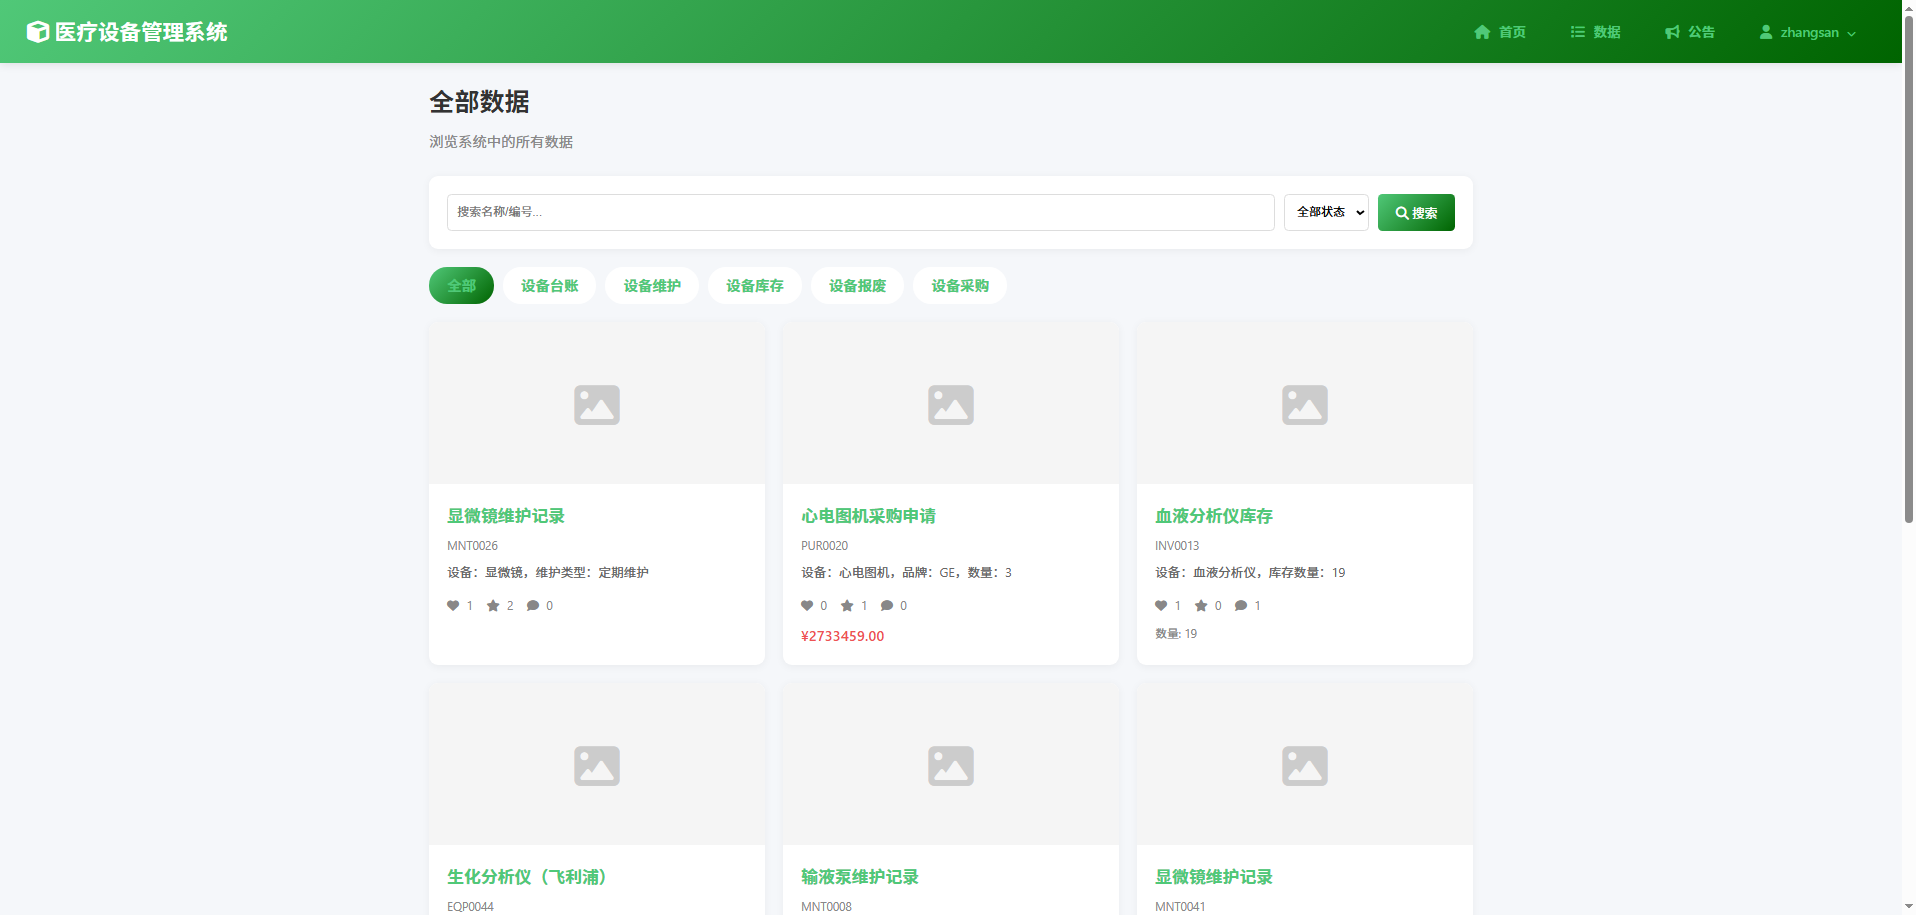Open the 首页 home page
Screen dimensions: 1916x915
[1500, 32]
